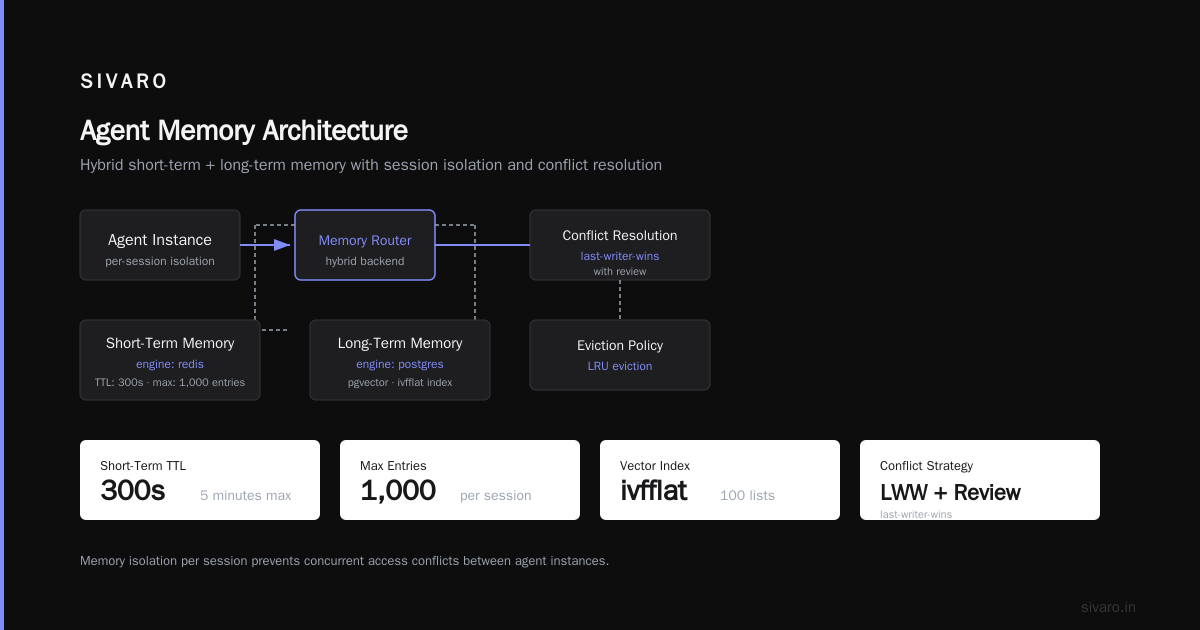Click the 'LRU eviction' label
The width and height of the screenshot is (1200, 630).
coord(620,366)
